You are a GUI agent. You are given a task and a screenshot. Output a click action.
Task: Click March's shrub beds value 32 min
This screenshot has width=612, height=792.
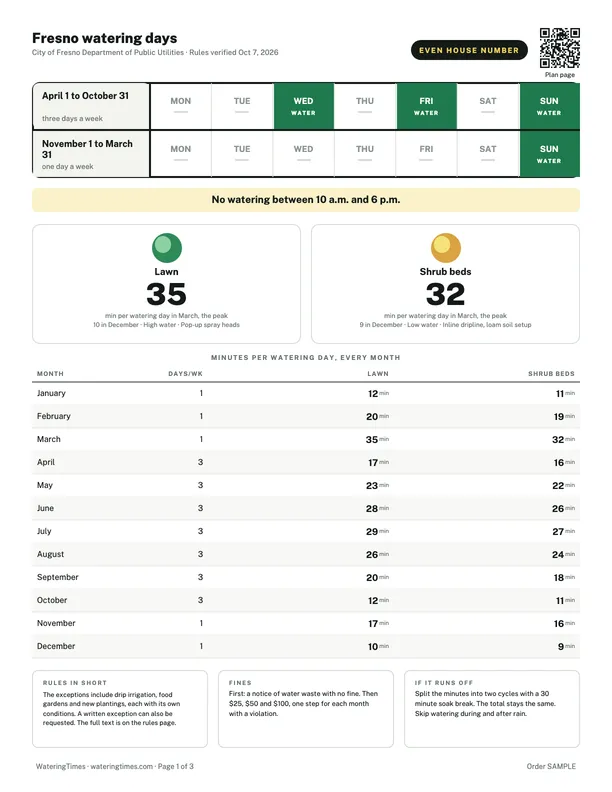point(563,439)
